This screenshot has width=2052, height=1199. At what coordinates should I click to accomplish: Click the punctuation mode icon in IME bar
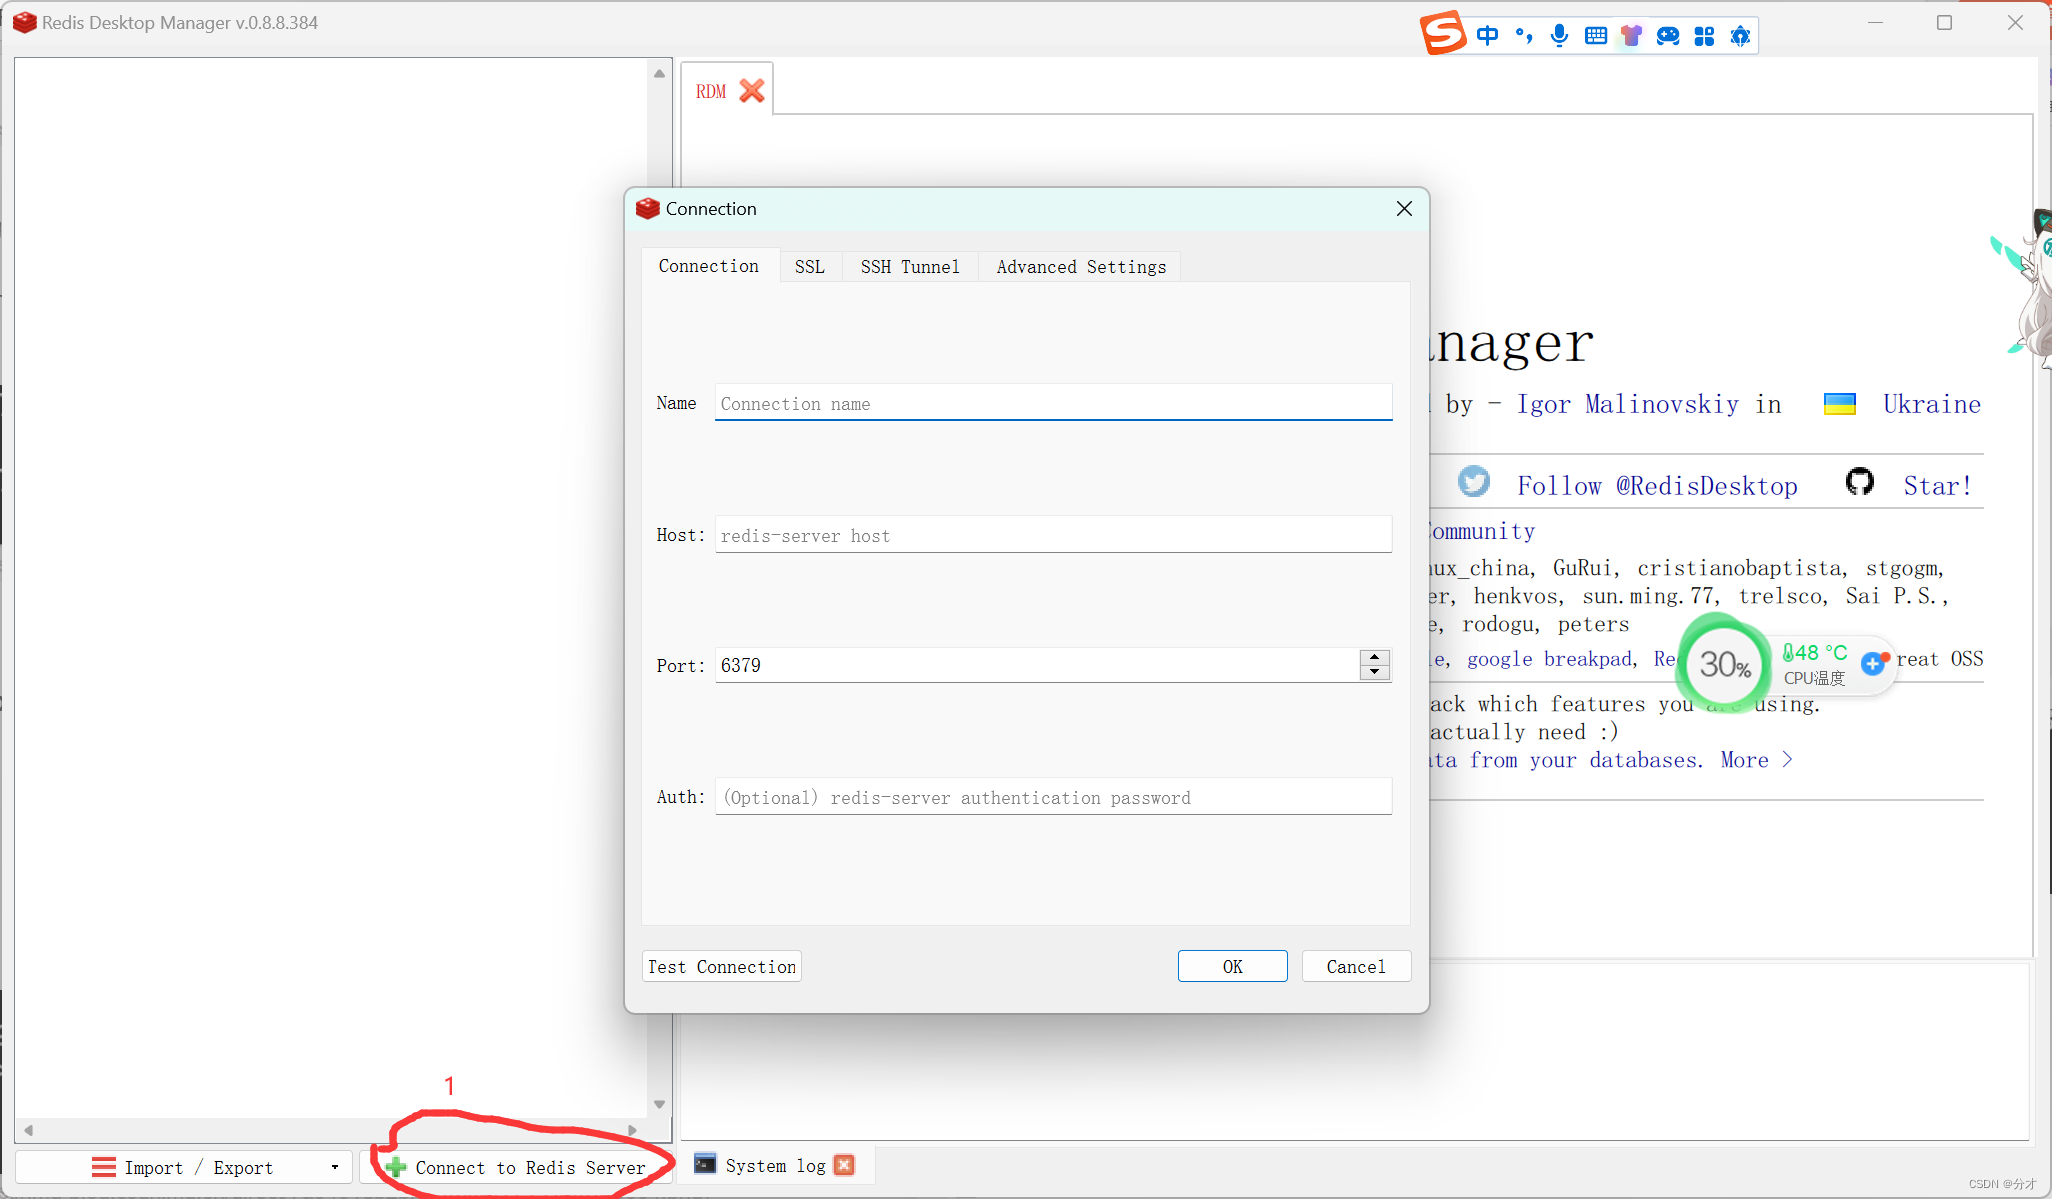(x=1524, y=36)
